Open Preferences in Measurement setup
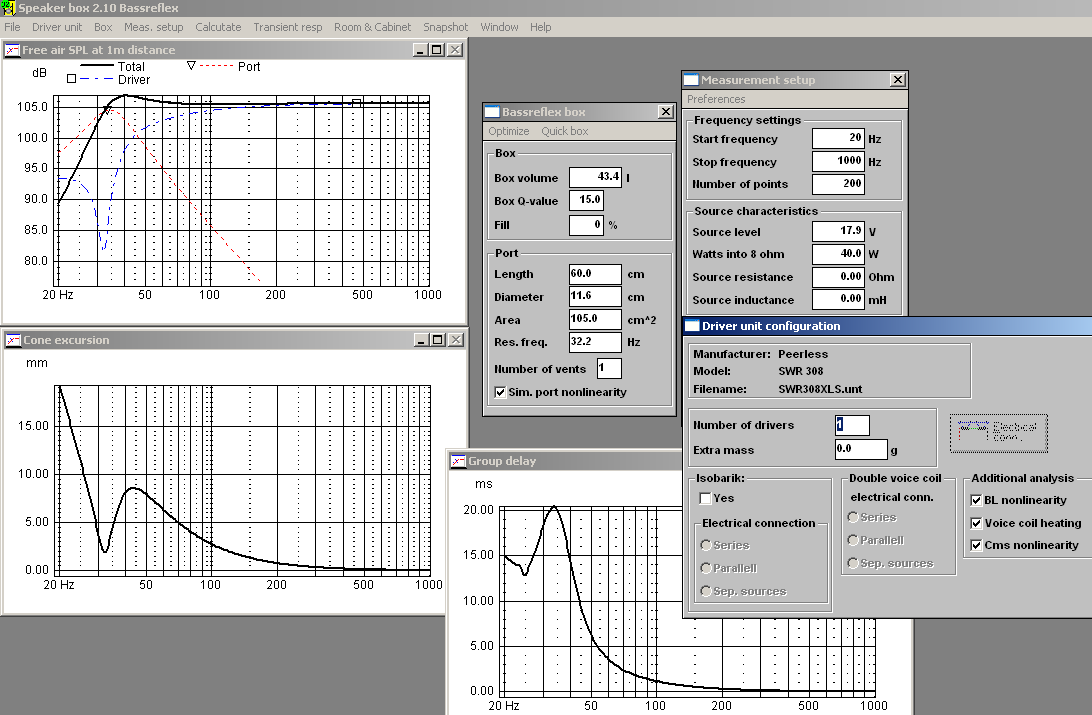The height and width of the screenshot is (715, 1092). pos(716,99)
